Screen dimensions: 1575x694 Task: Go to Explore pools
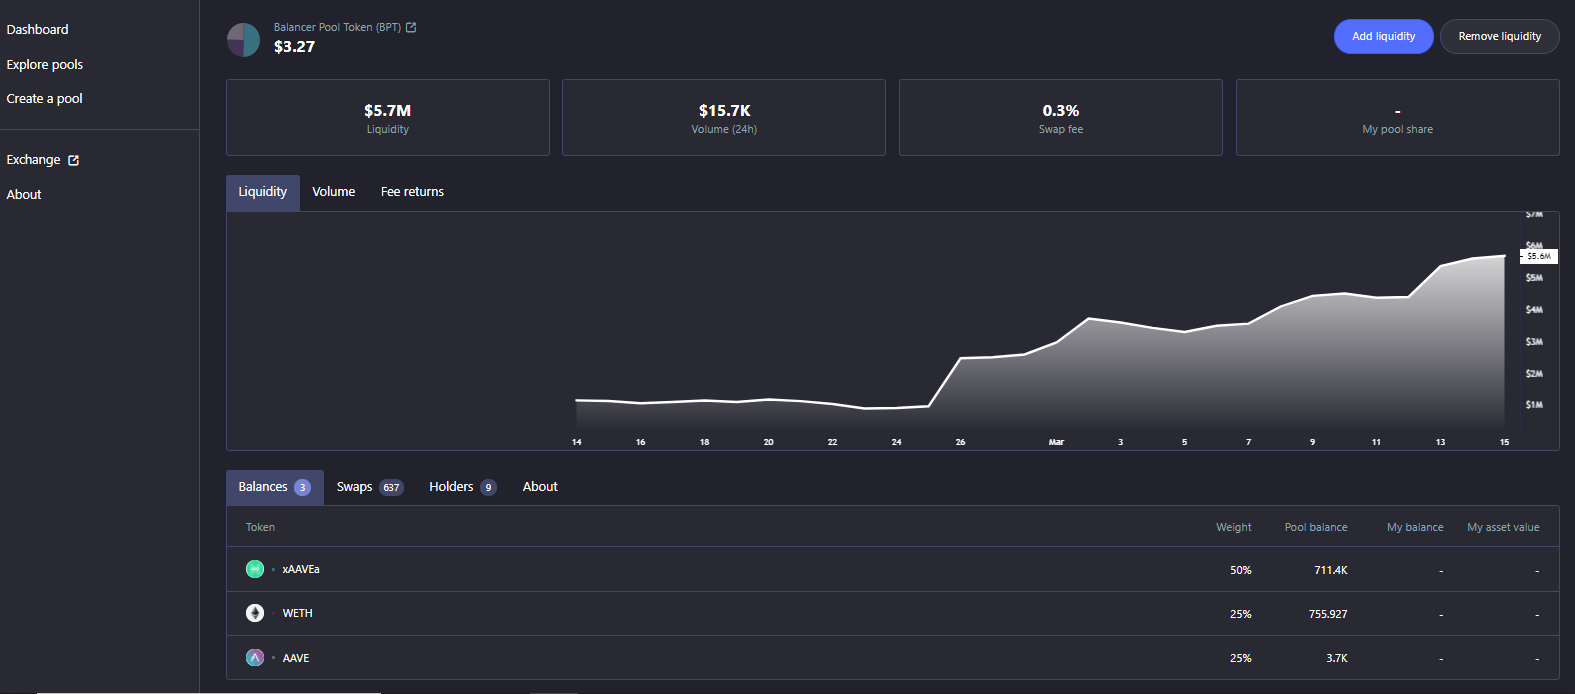point(44,64)
